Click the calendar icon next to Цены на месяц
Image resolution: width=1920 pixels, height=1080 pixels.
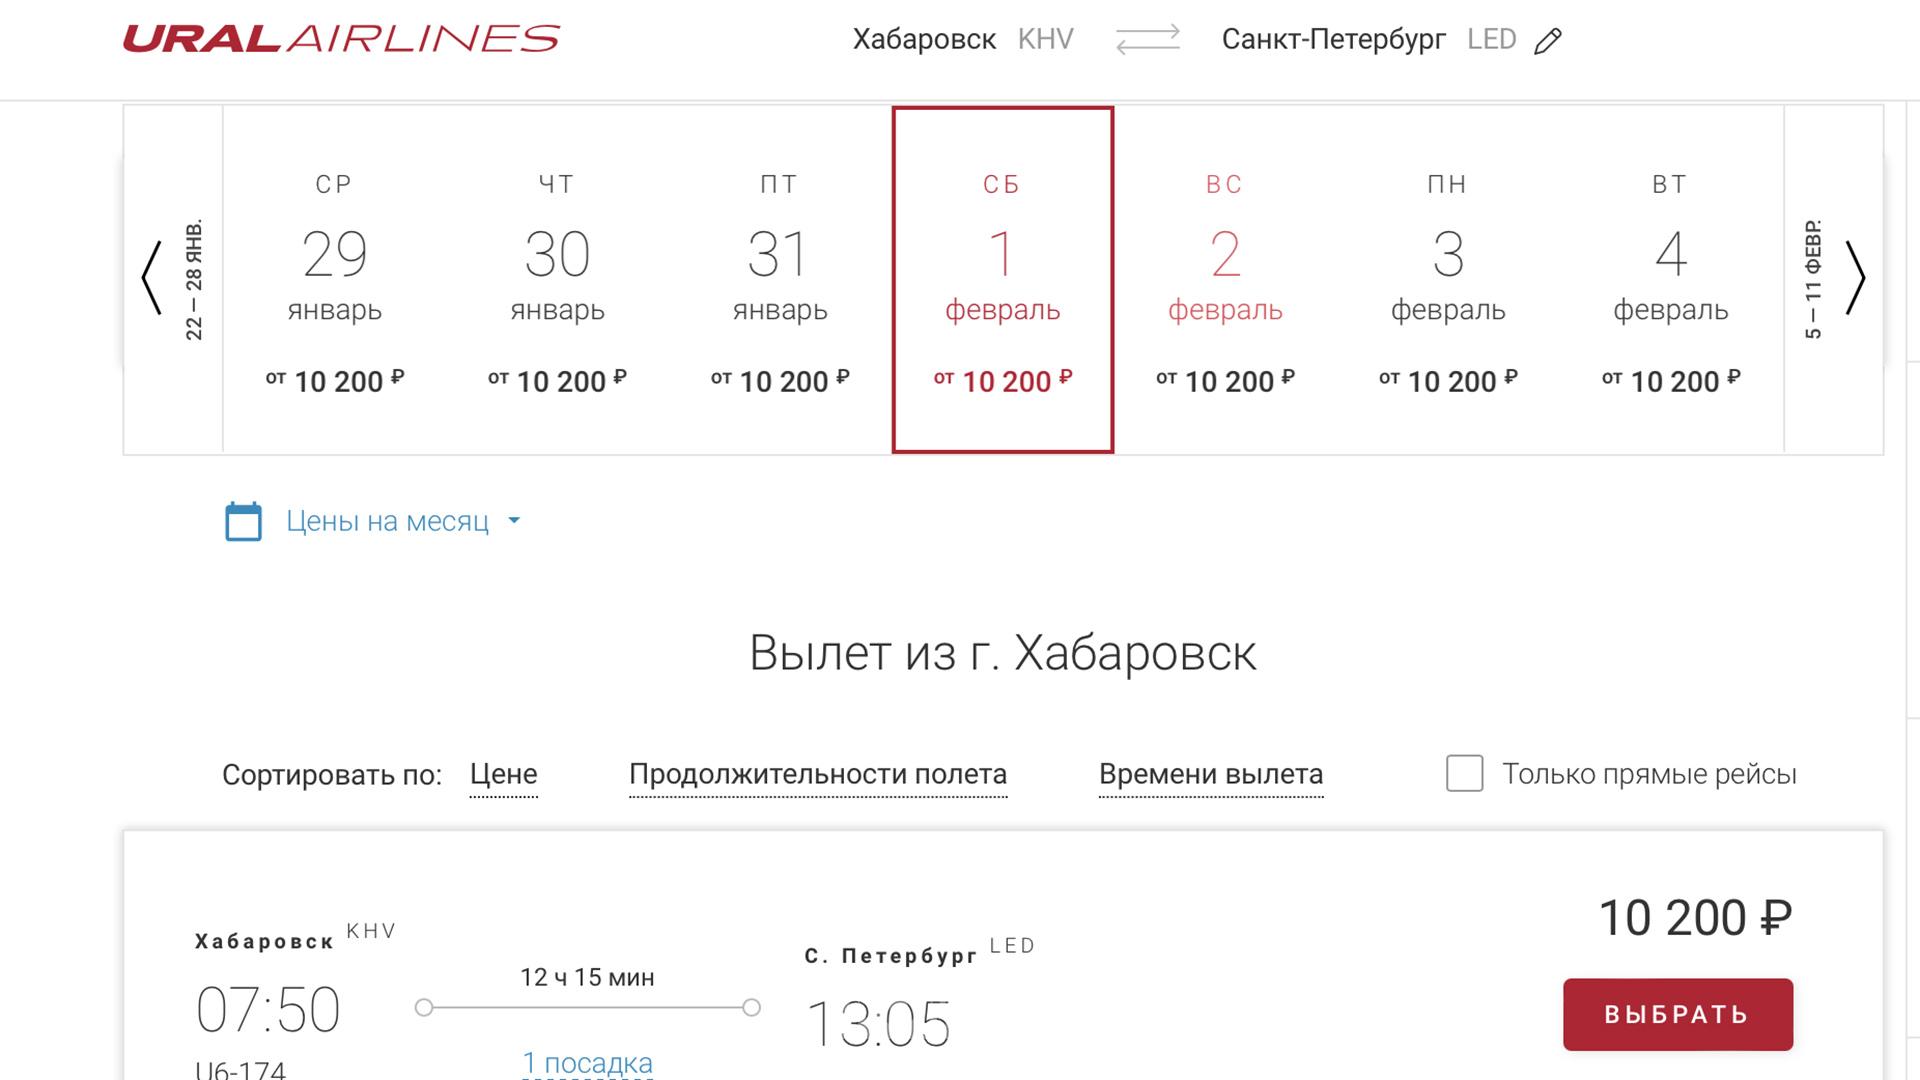(243, 521)
